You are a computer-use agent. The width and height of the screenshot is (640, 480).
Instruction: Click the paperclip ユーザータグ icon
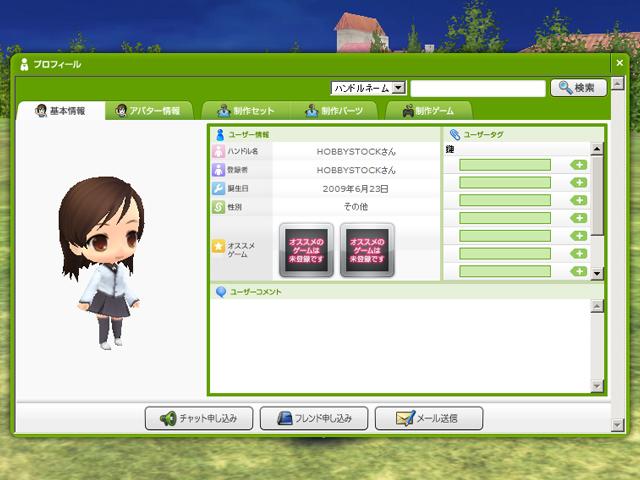point(454,134)
